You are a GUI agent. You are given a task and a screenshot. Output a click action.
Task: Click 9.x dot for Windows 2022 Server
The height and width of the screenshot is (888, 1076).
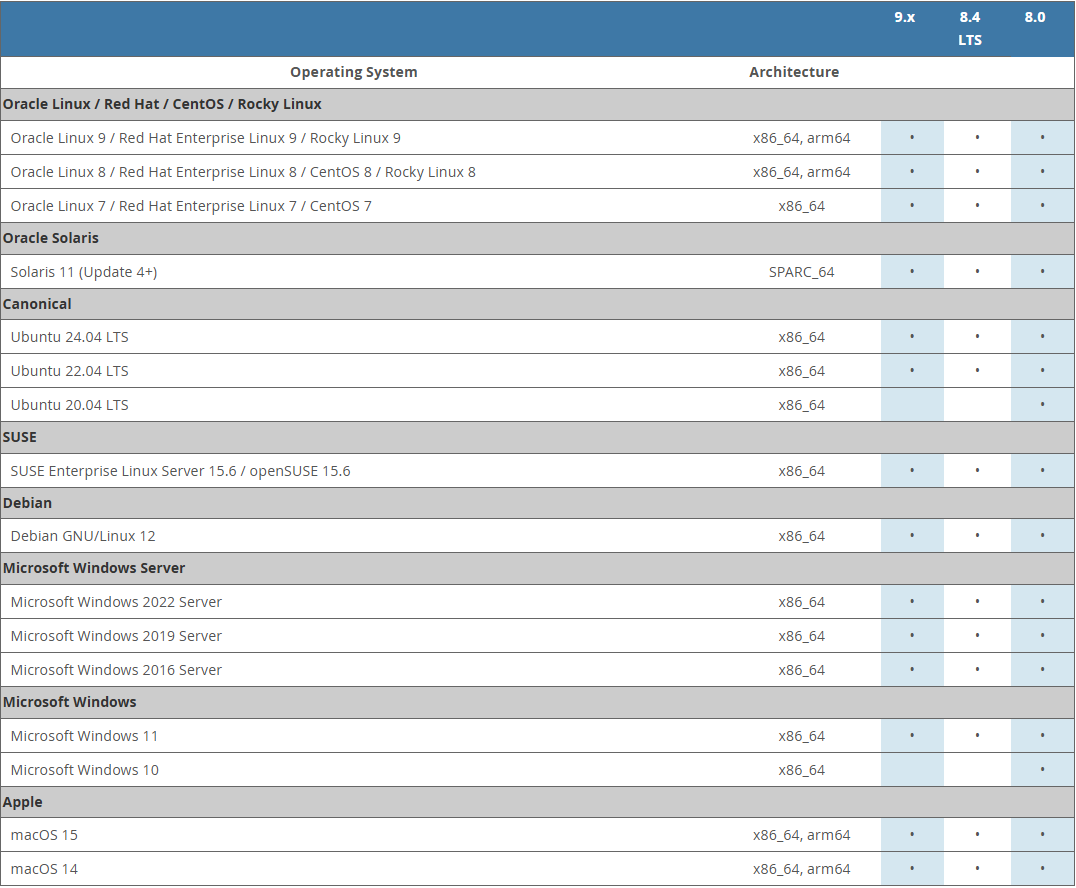pyautogui.click(x=912, y=601)
